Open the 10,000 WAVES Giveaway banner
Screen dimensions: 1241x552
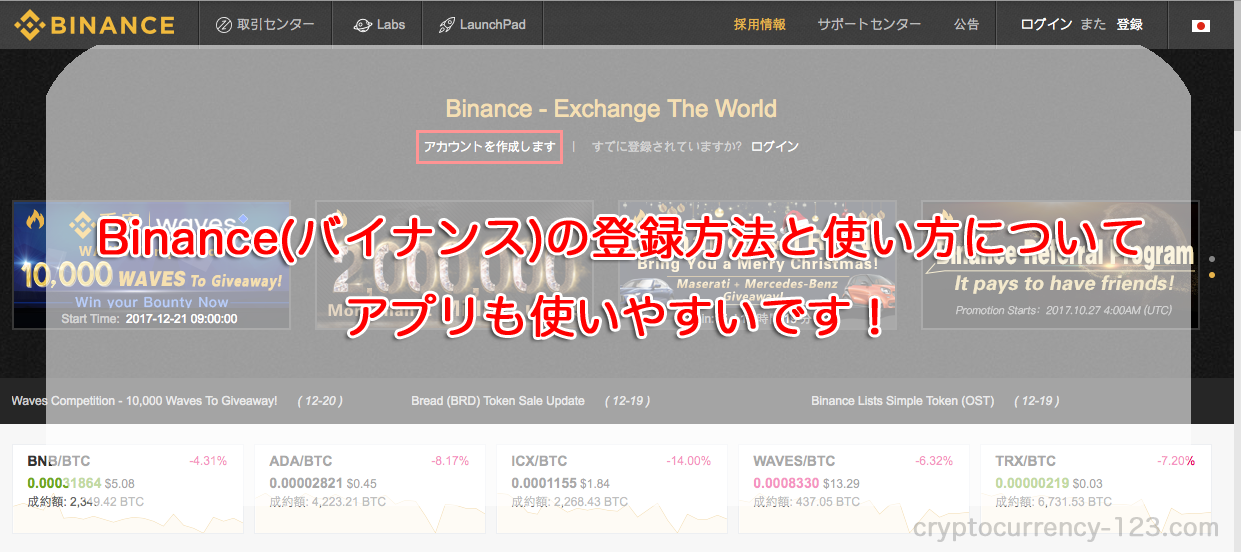151,265
